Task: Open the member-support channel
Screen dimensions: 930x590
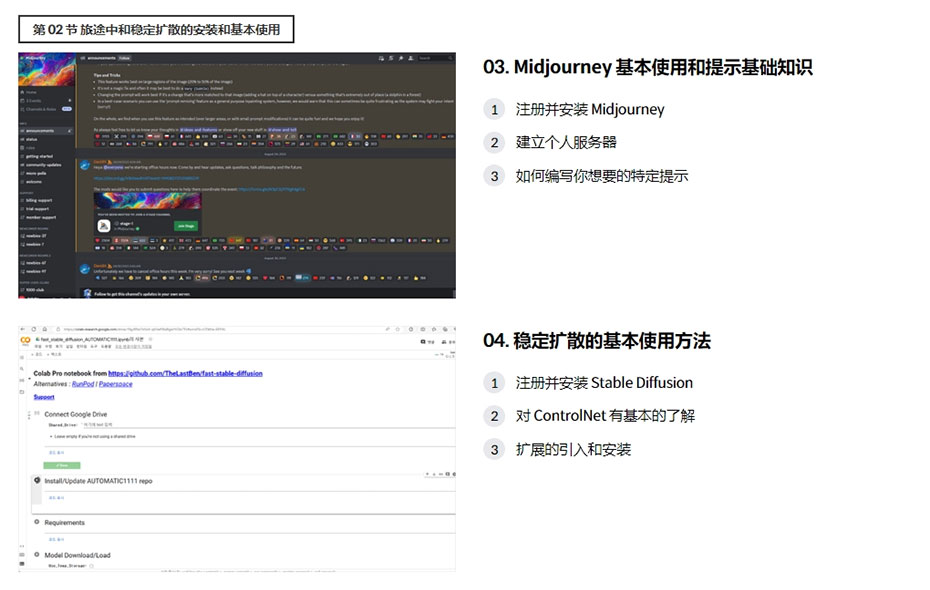Action: point(40,218)
